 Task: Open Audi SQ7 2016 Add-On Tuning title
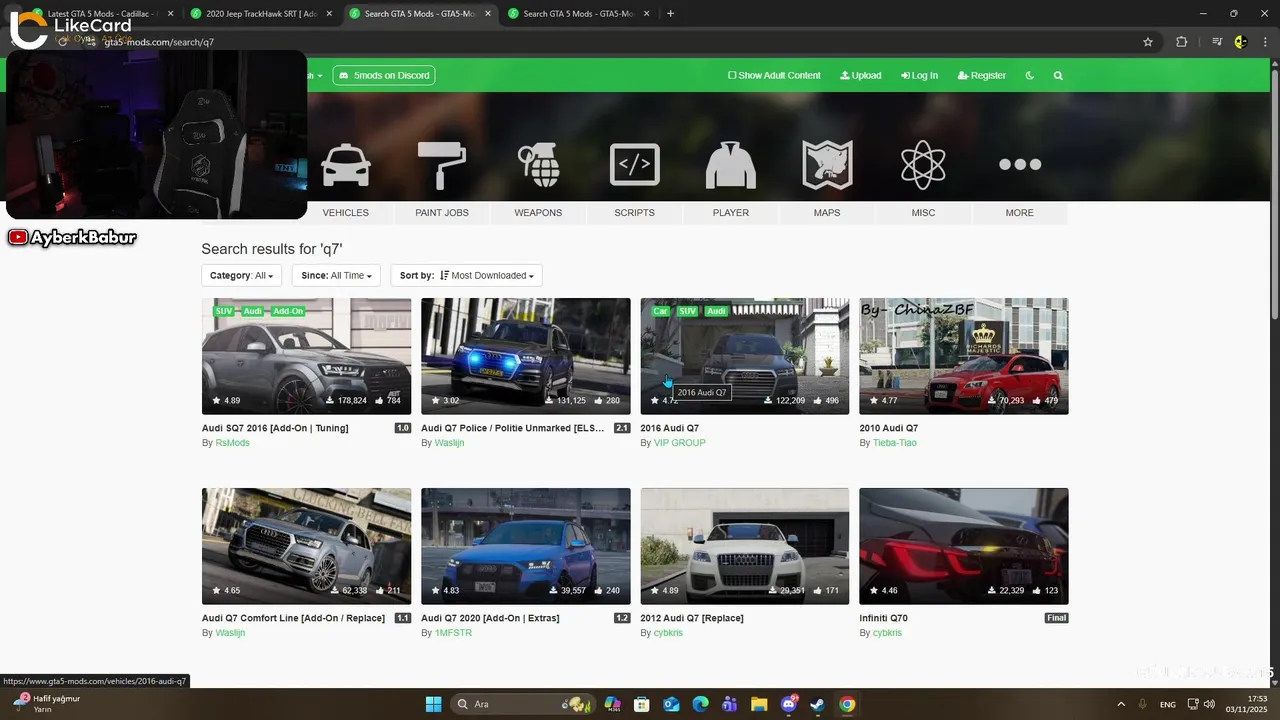click(275, 428)
